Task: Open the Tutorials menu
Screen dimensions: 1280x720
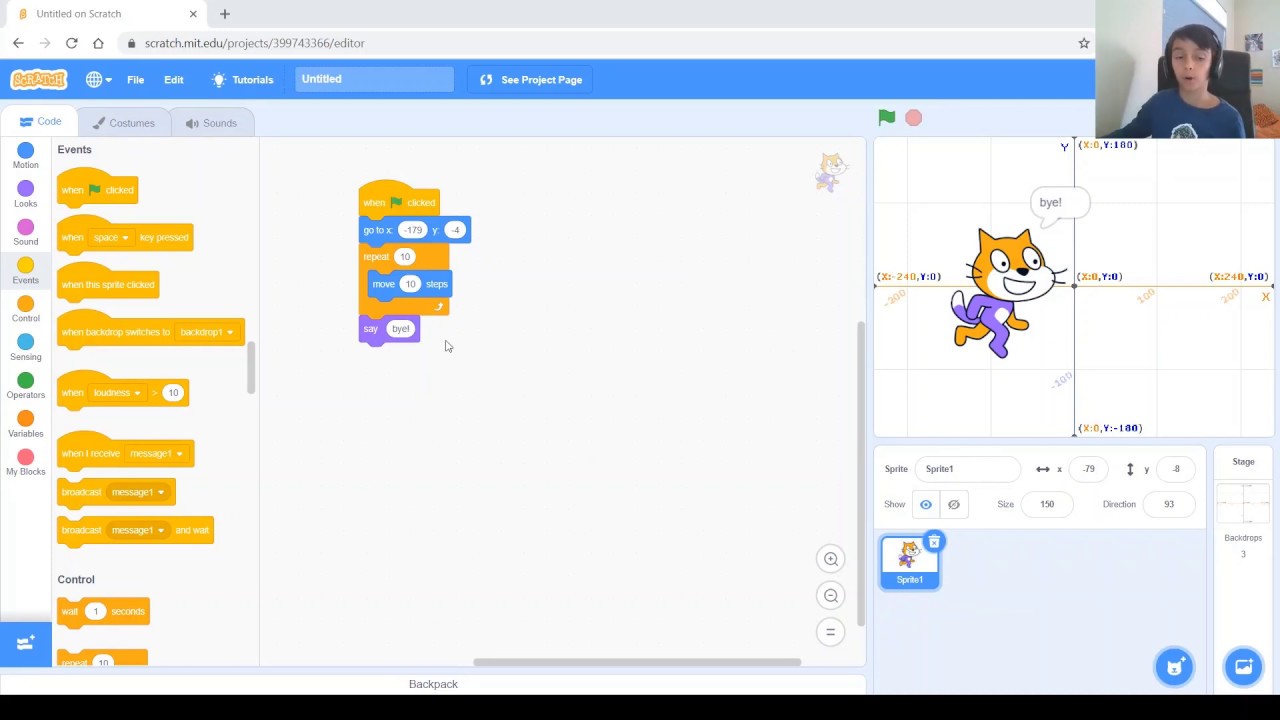Action: [242, 80]
